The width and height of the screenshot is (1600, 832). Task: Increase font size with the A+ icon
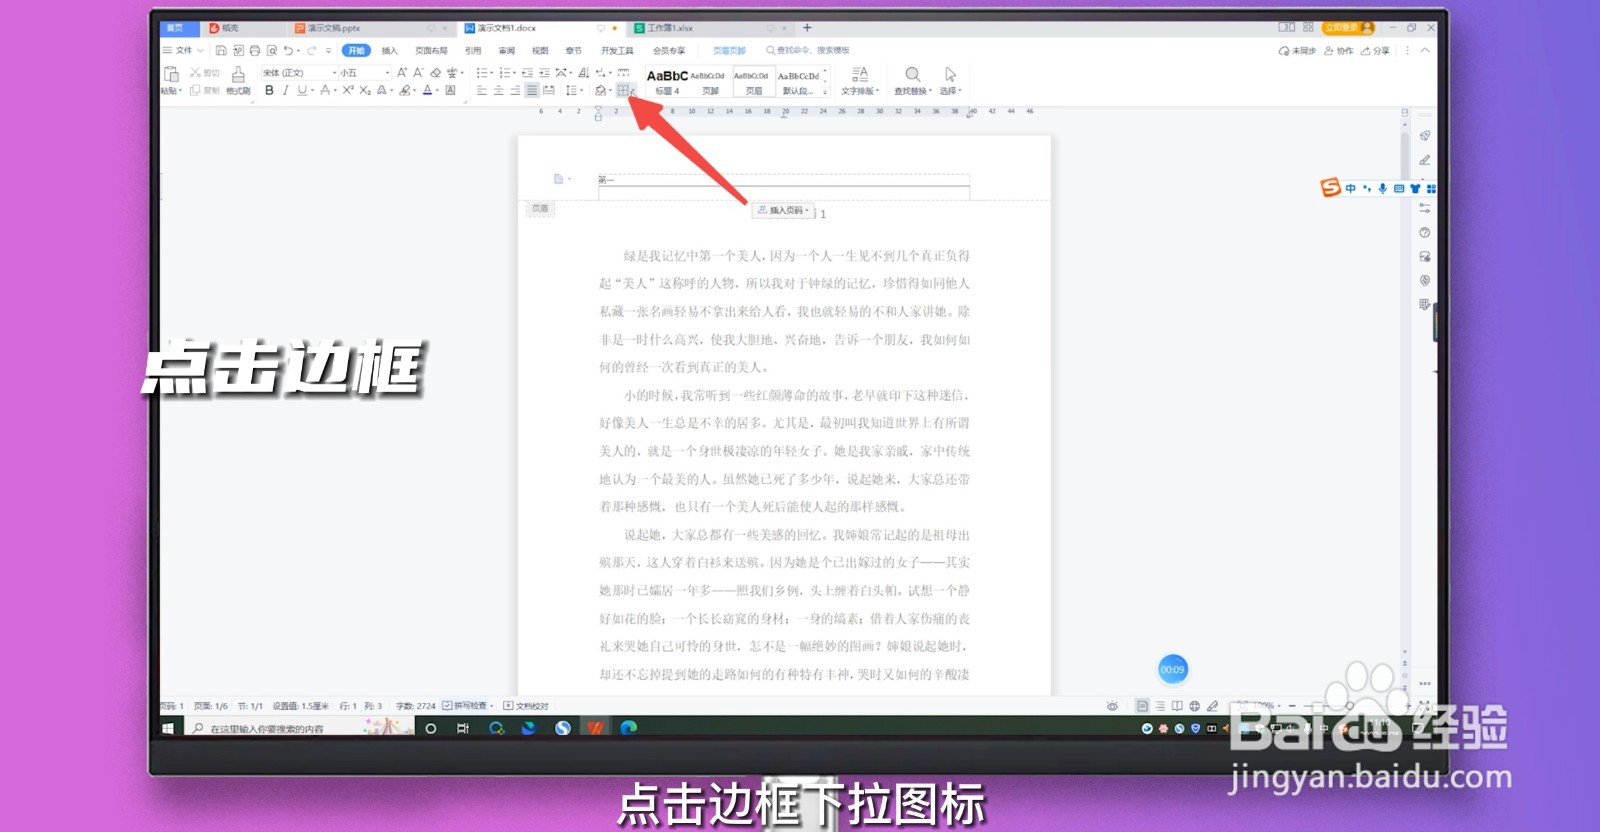click(402, 72)
